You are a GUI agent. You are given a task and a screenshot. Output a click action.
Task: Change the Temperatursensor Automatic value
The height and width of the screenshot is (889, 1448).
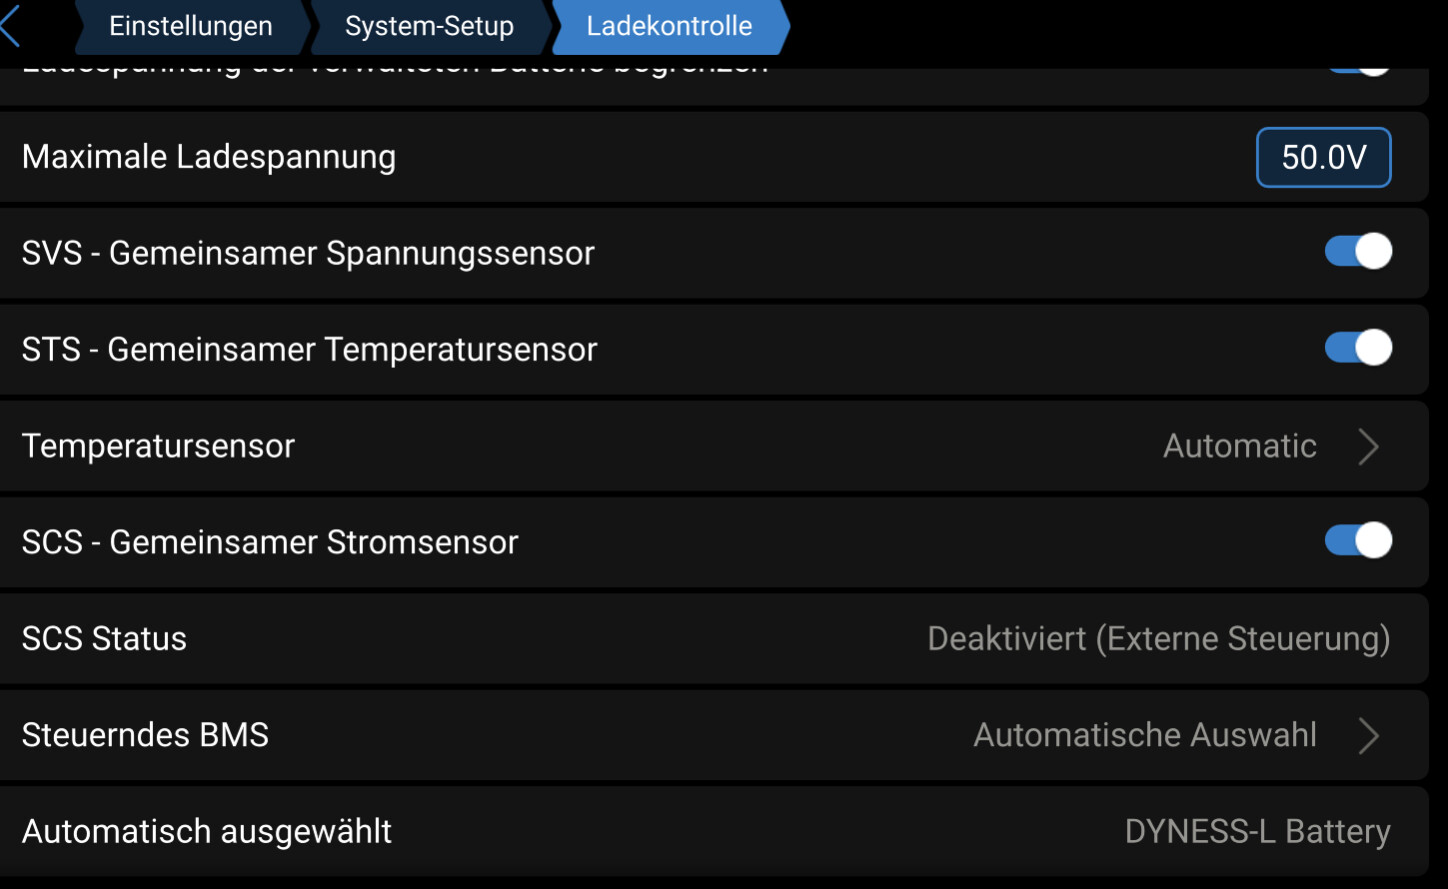point(1239,446)
